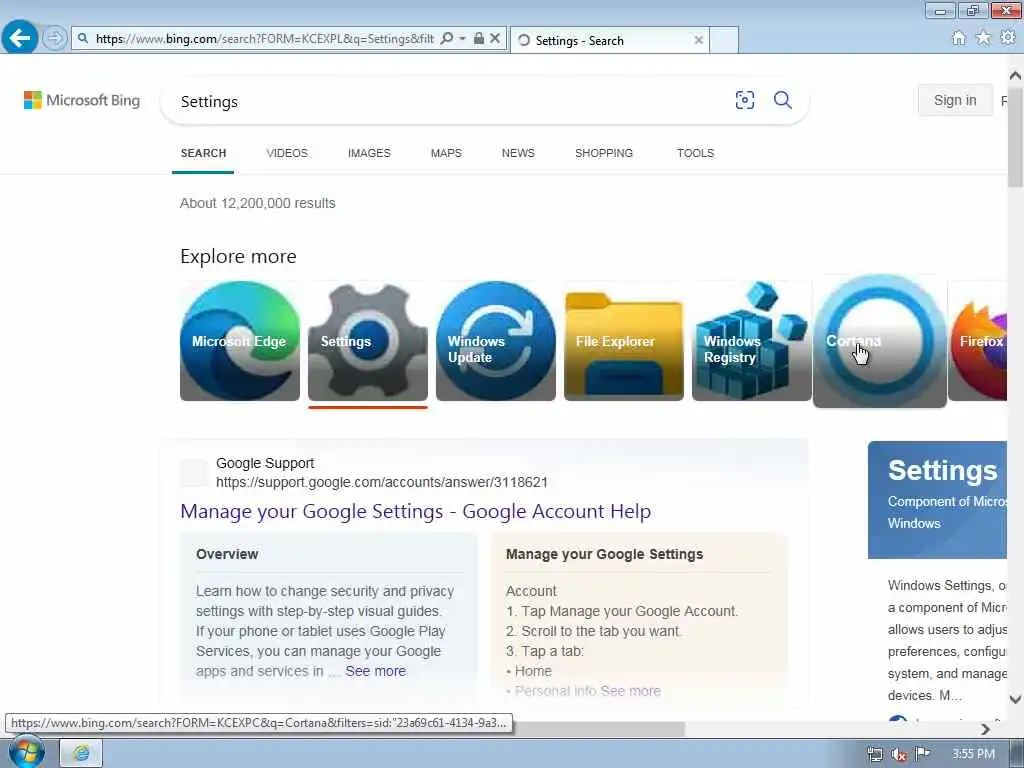1024x768 pixels.
Task: Click Internet Explorer taskbar icon
Action: coord(82,753)
